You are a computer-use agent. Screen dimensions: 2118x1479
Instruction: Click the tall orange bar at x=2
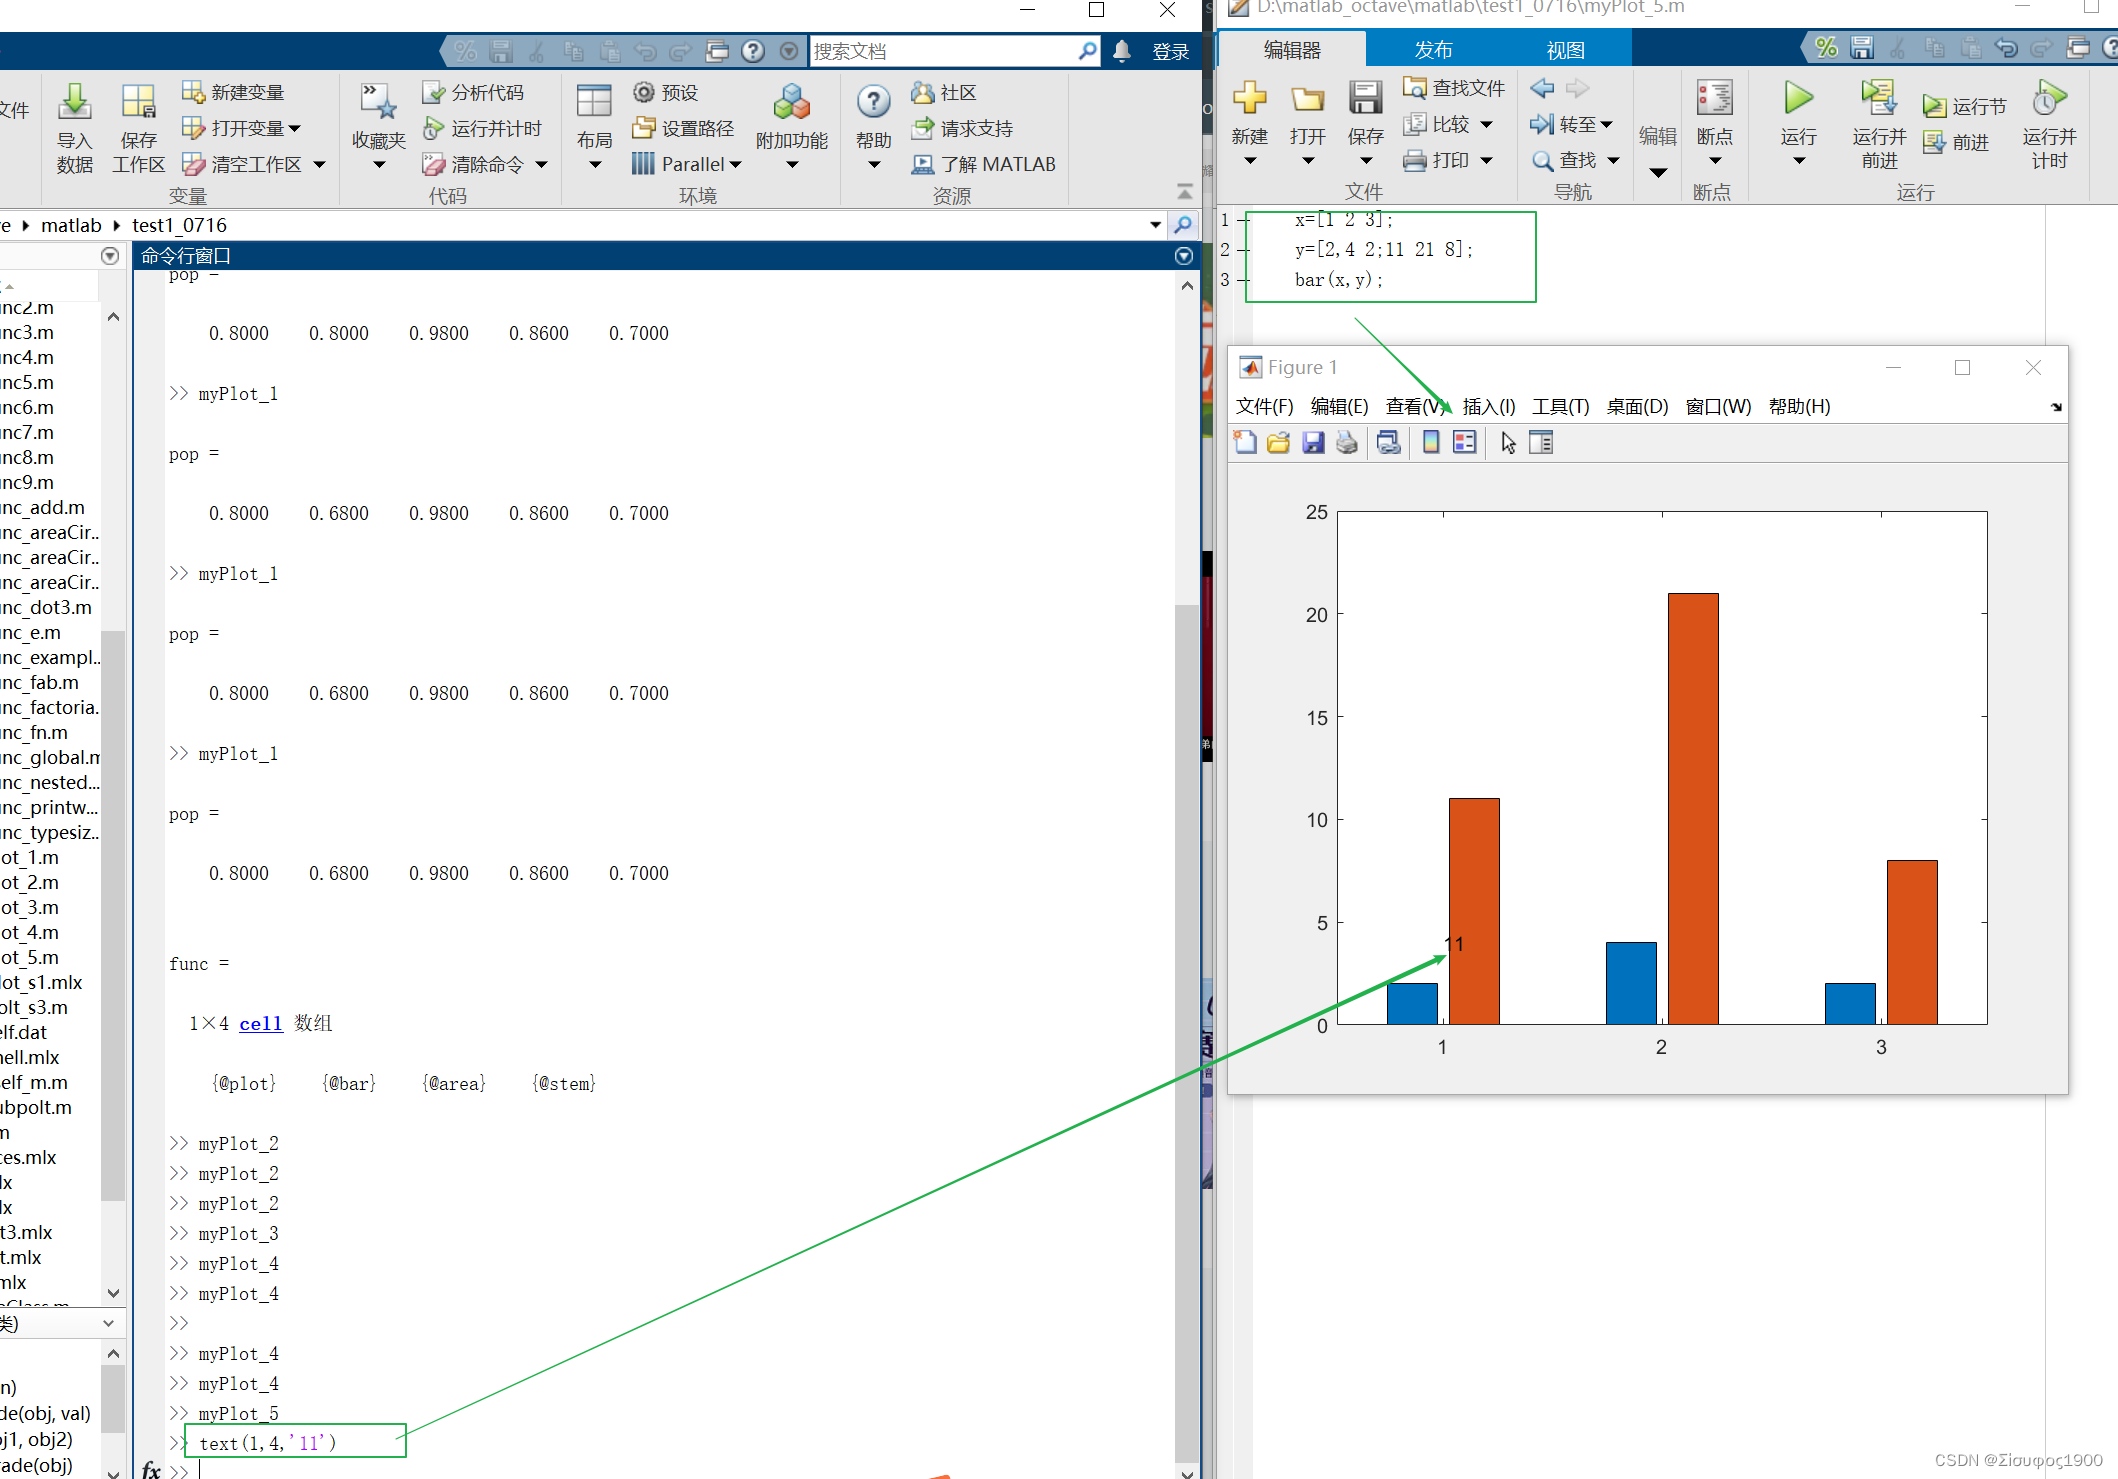point(1692,808)
